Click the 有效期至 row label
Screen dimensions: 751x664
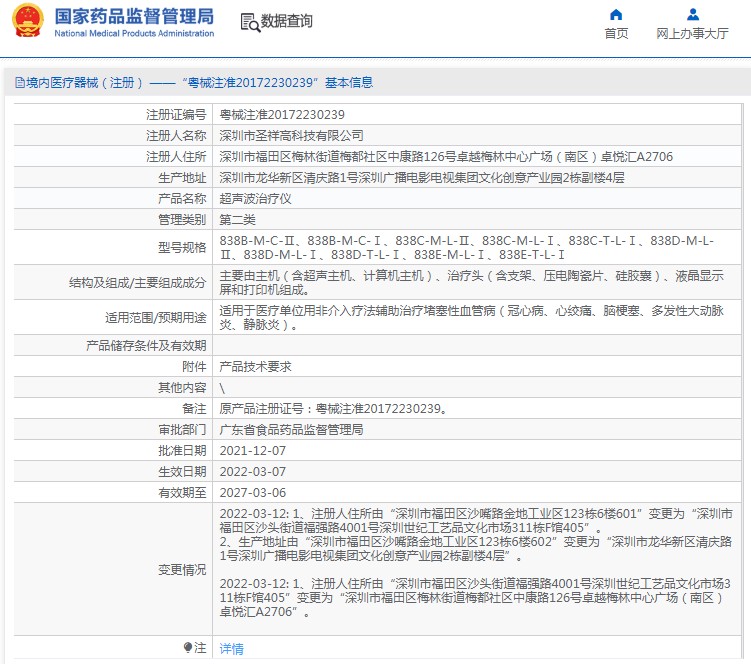[x=182, y=493]
